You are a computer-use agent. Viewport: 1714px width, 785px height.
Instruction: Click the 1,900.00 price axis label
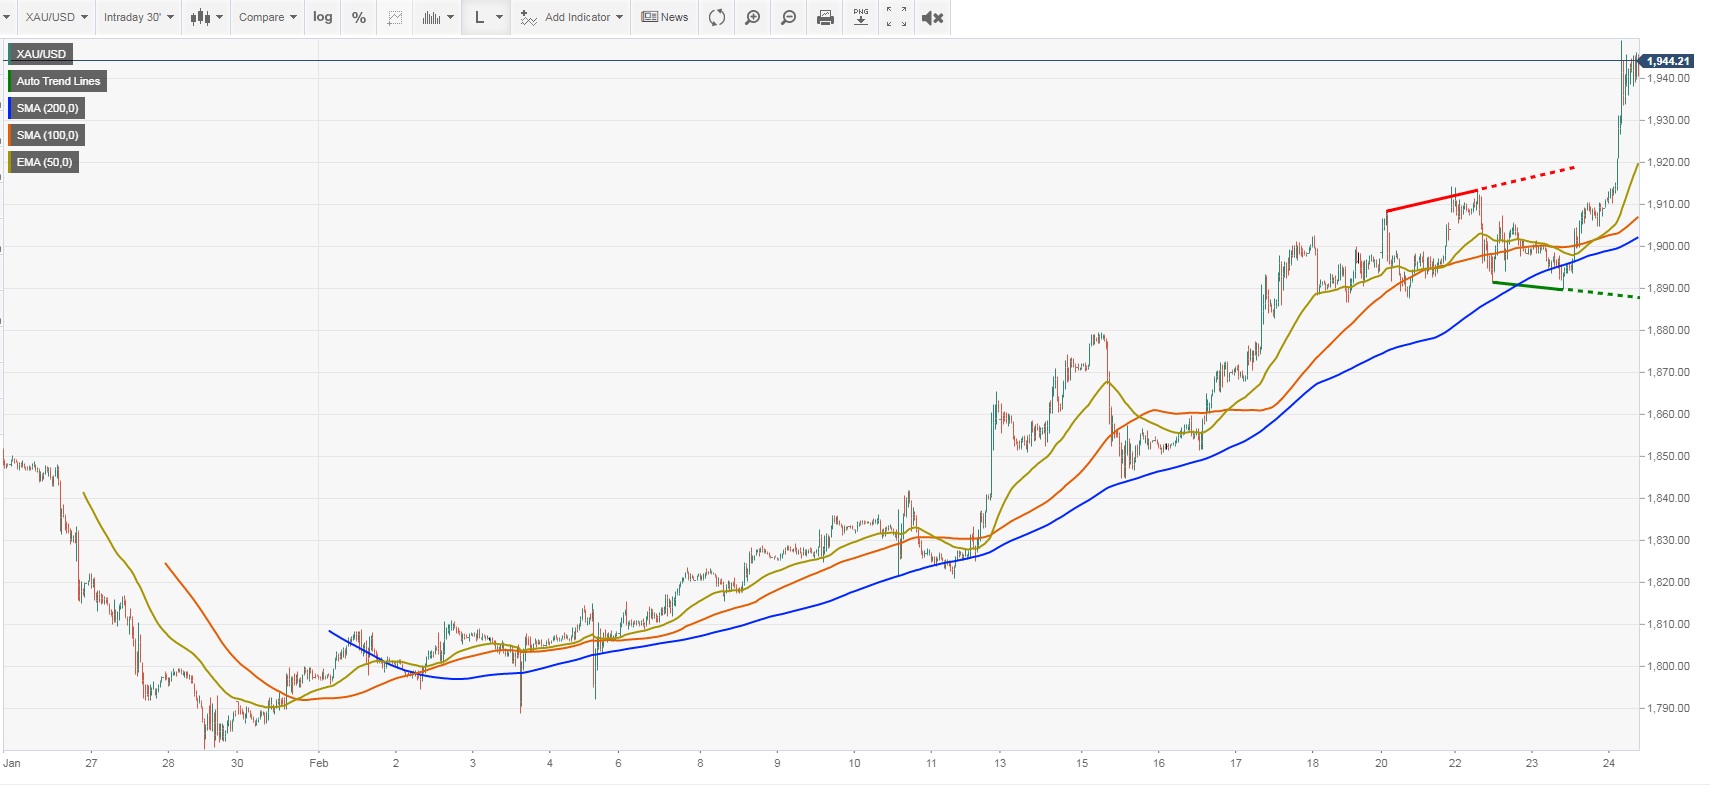pos(1668,246)
